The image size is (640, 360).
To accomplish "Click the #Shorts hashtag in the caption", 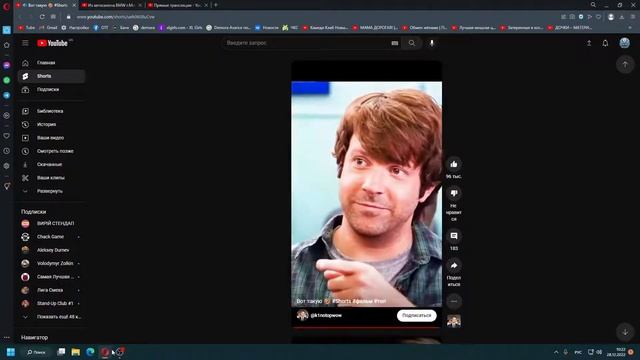I will click(341, 301).
